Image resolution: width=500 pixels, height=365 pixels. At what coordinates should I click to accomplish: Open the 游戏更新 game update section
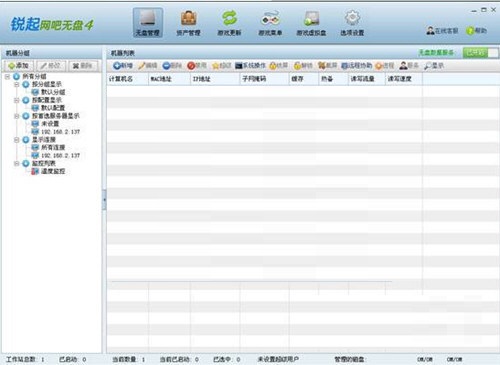tap(229, 23)
